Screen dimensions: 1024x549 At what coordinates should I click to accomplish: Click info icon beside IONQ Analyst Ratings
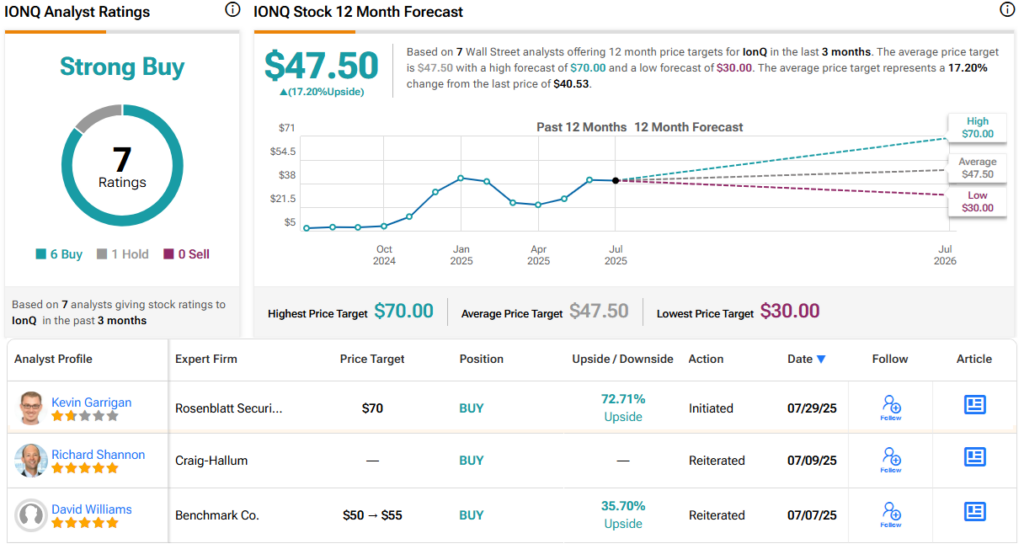pyautogui.click(x=233, y=10)
